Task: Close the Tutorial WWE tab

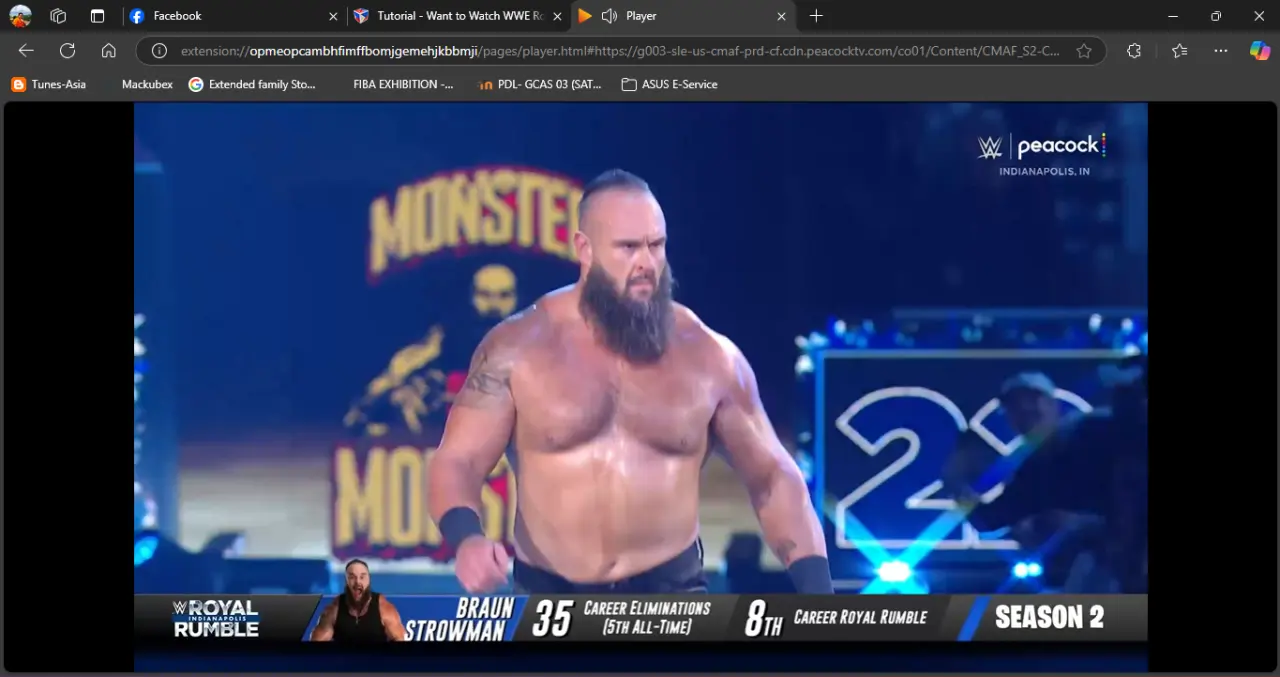Action: pos(557,16)
